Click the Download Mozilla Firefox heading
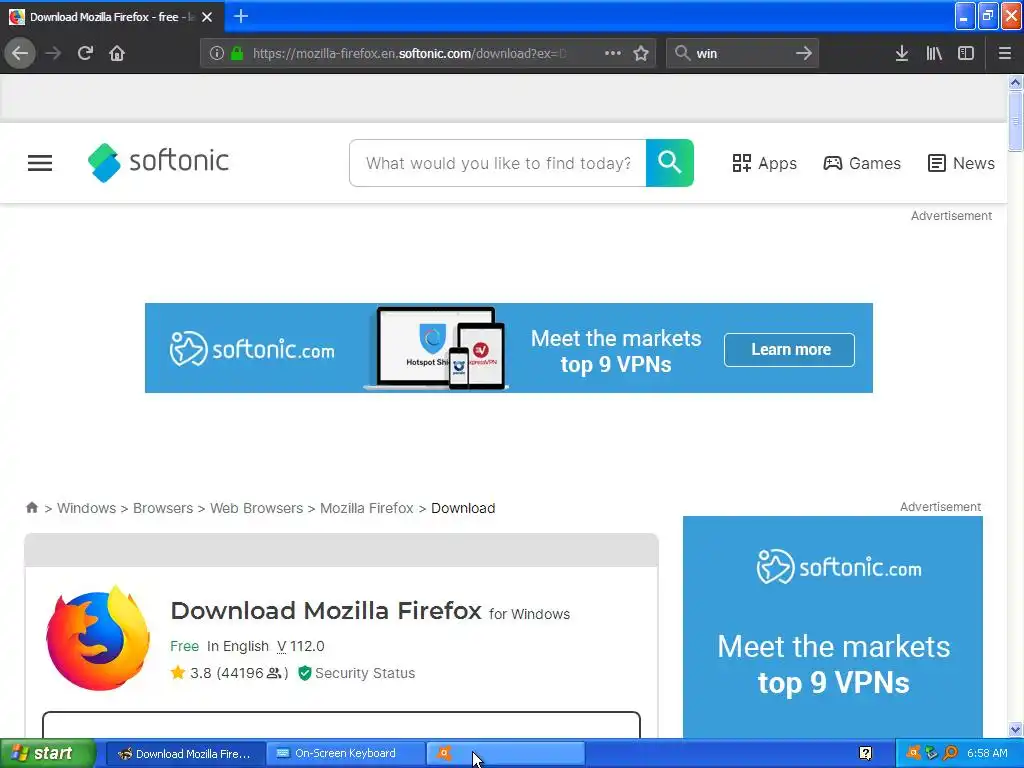Viewport: 1024px width, 768px height. tap(326, 611)
